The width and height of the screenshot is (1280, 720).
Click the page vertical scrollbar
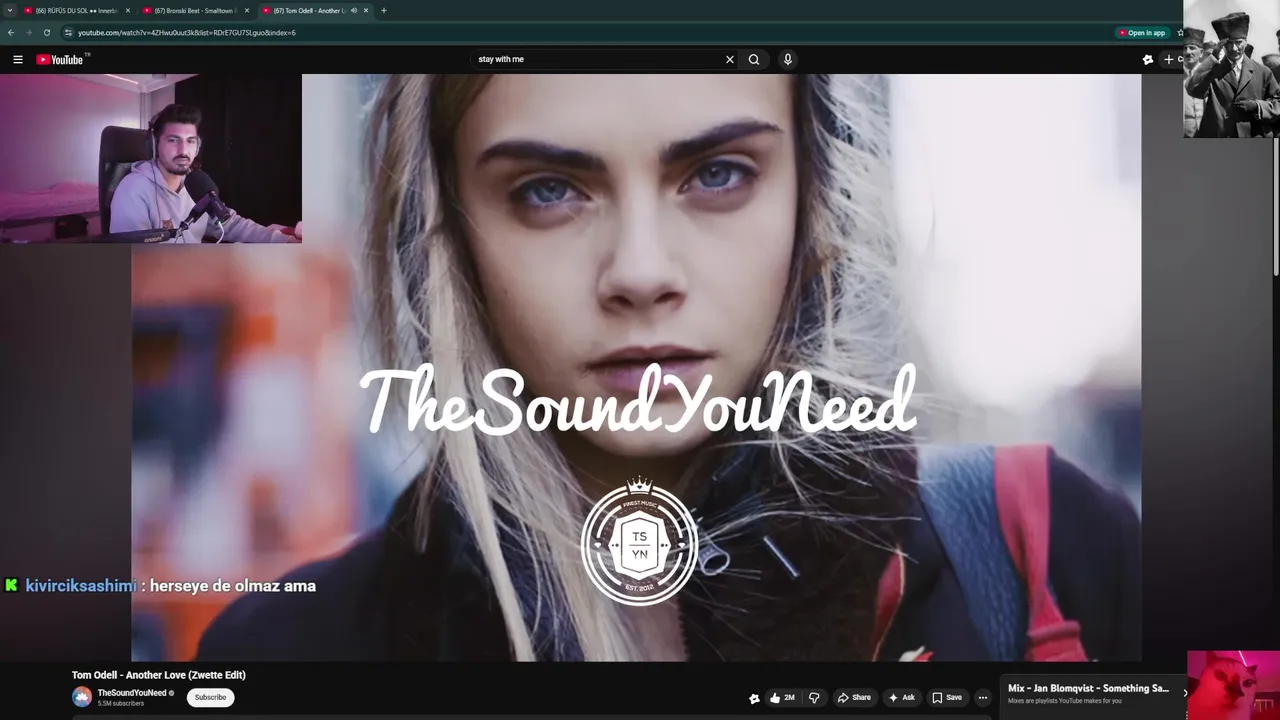[x=1276, y=208]
